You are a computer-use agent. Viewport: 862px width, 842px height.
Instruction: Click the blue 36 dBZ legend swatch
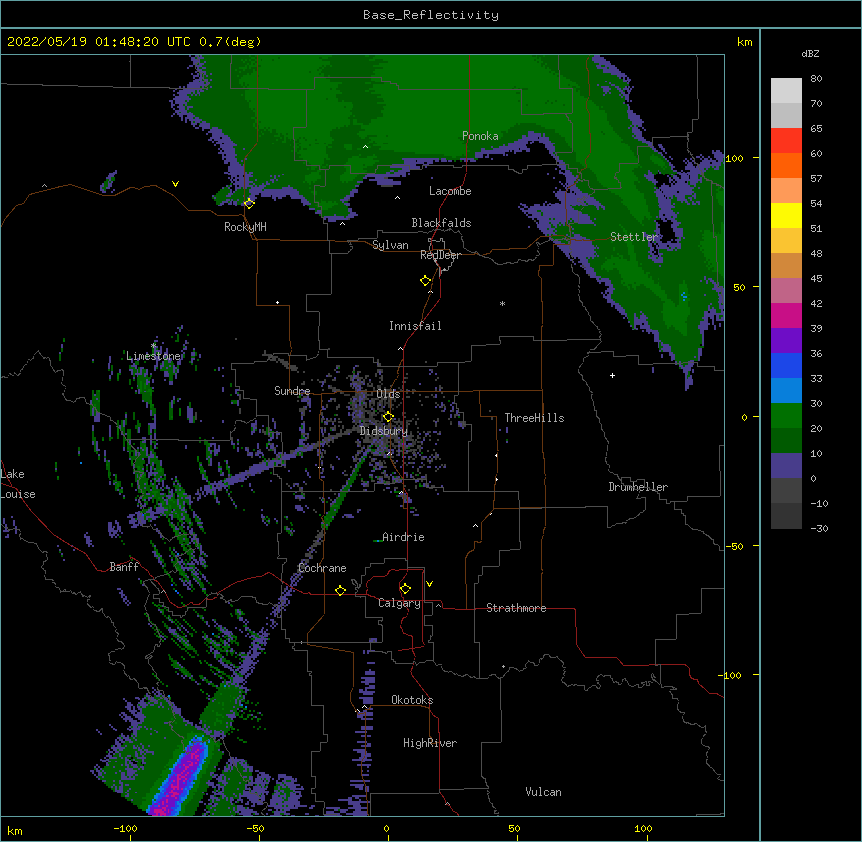coord(786,365)
